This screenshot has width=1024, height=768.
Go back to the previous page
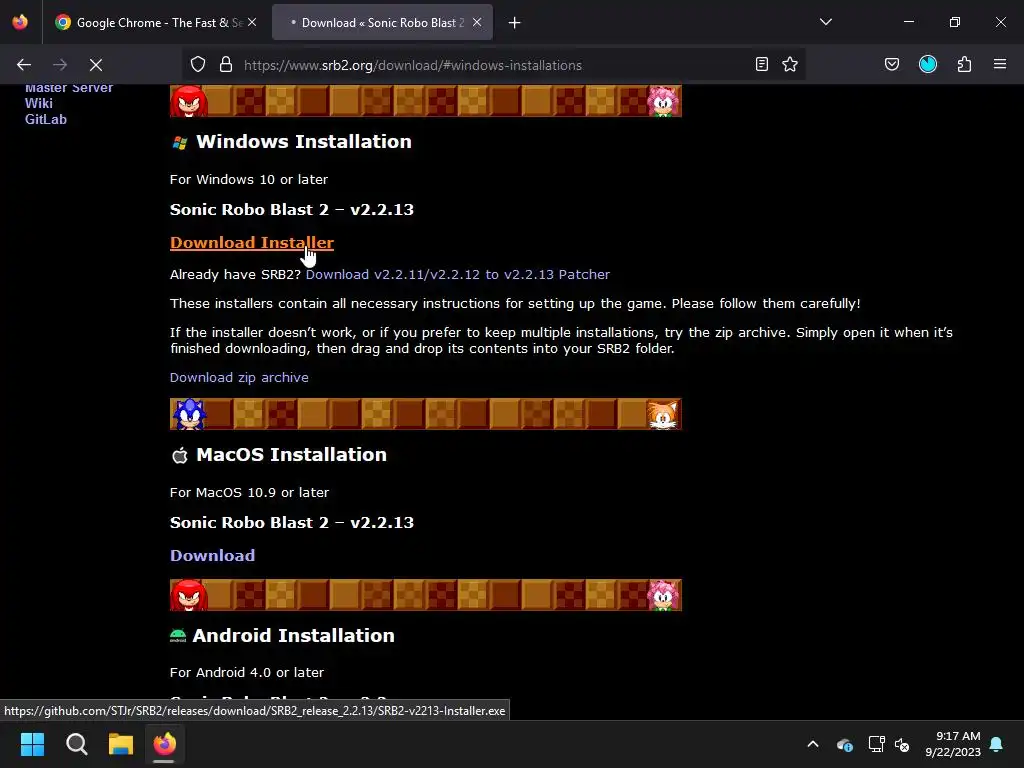(x=24, y=65)
